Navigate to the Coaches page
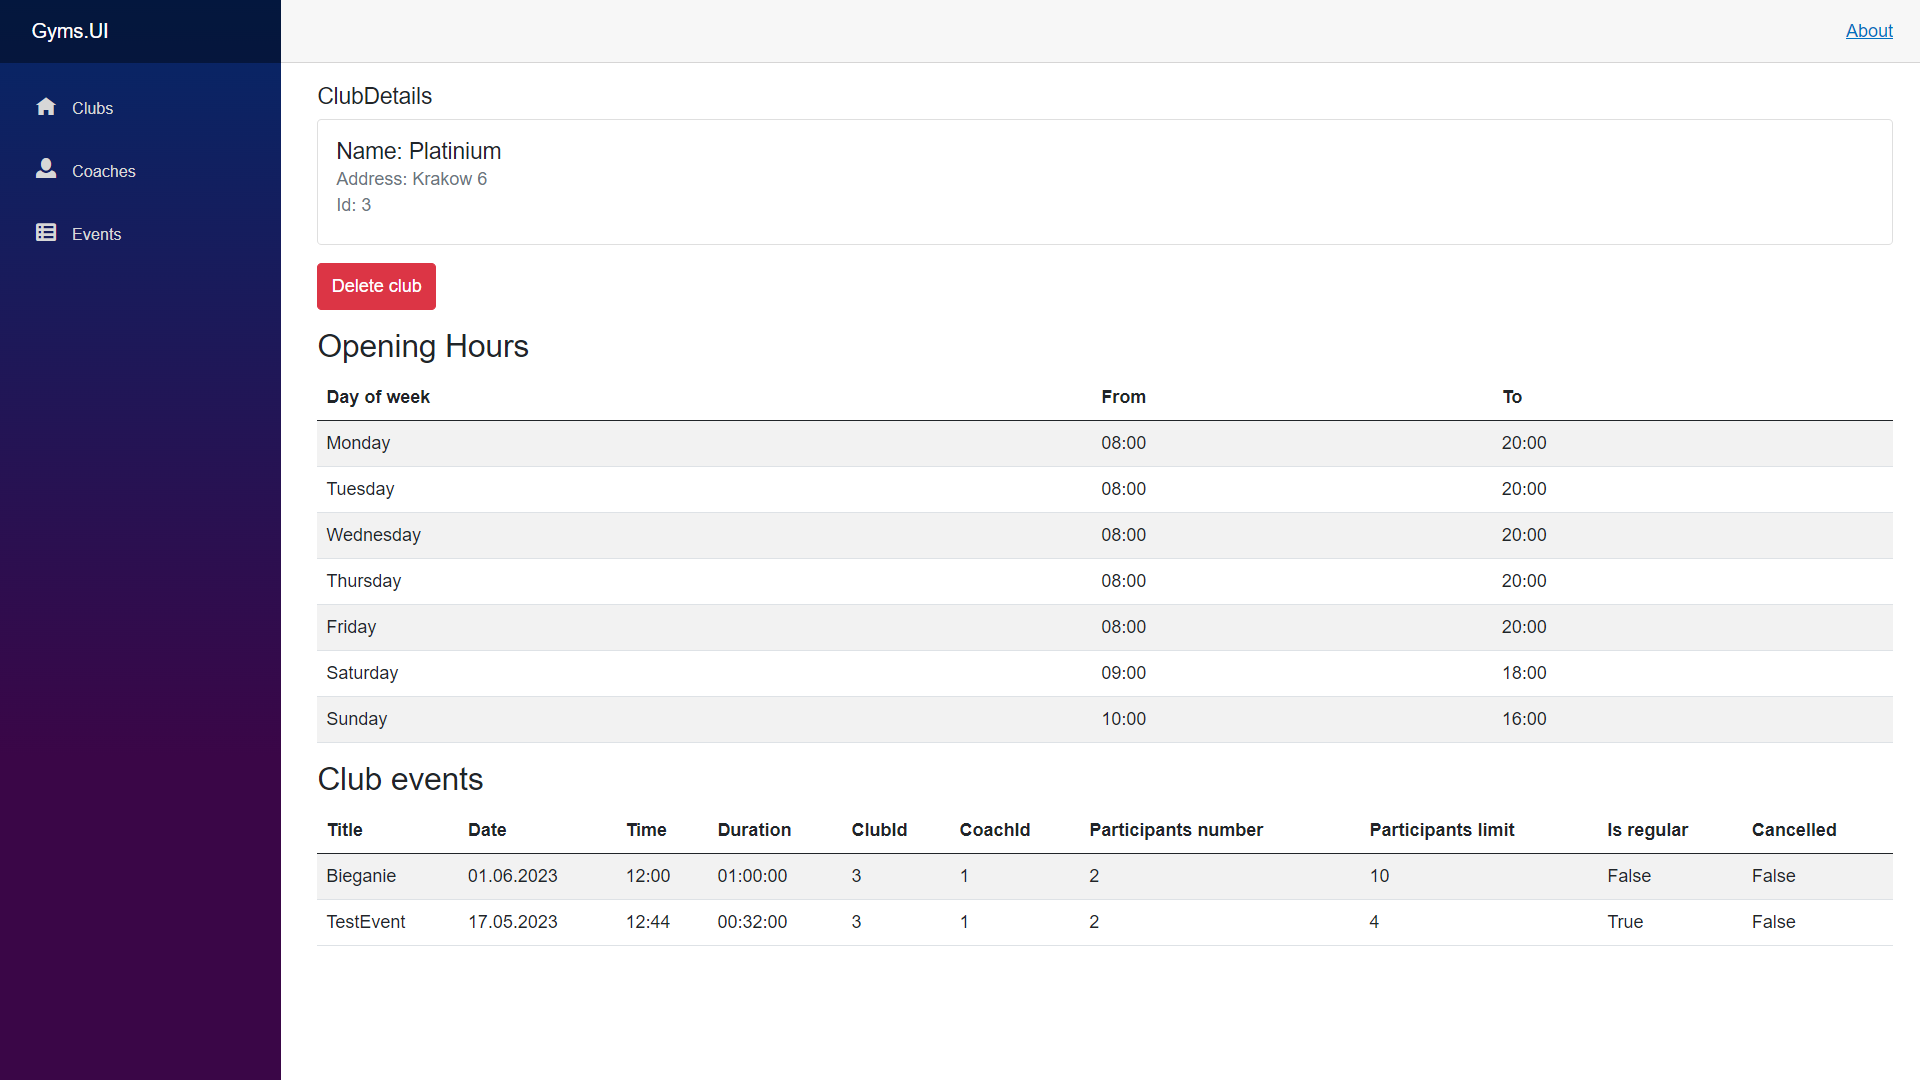 pos(104,171)
